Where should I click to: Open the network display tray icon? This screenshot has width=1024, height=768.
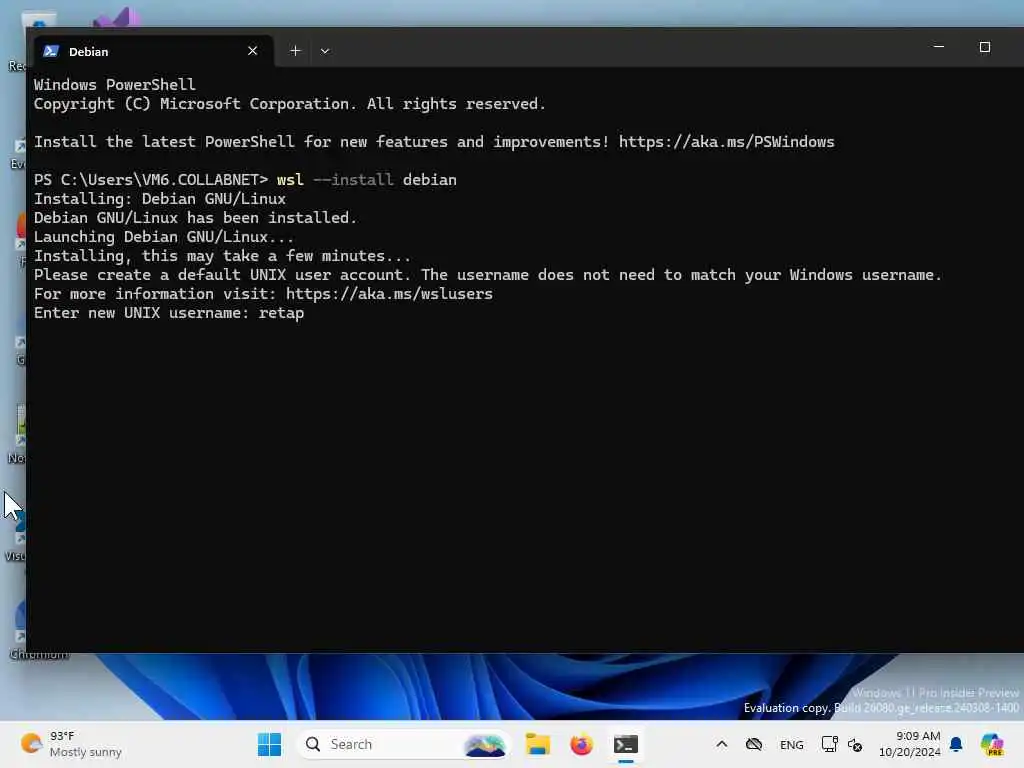829,744
